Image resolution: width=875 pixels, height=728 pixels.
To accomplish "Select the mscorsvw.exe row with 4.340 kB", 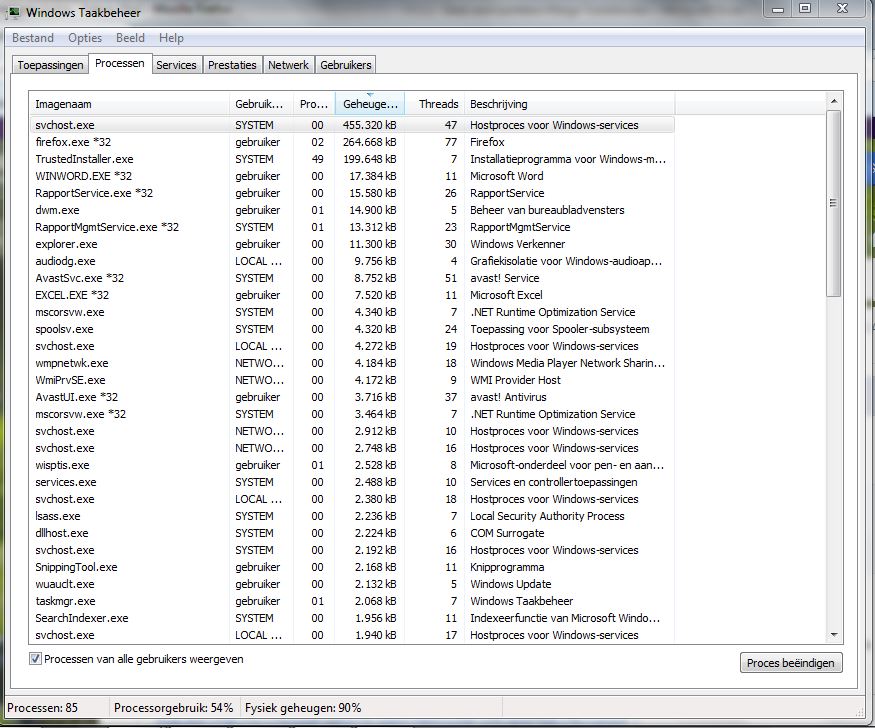I will [352, 312].
